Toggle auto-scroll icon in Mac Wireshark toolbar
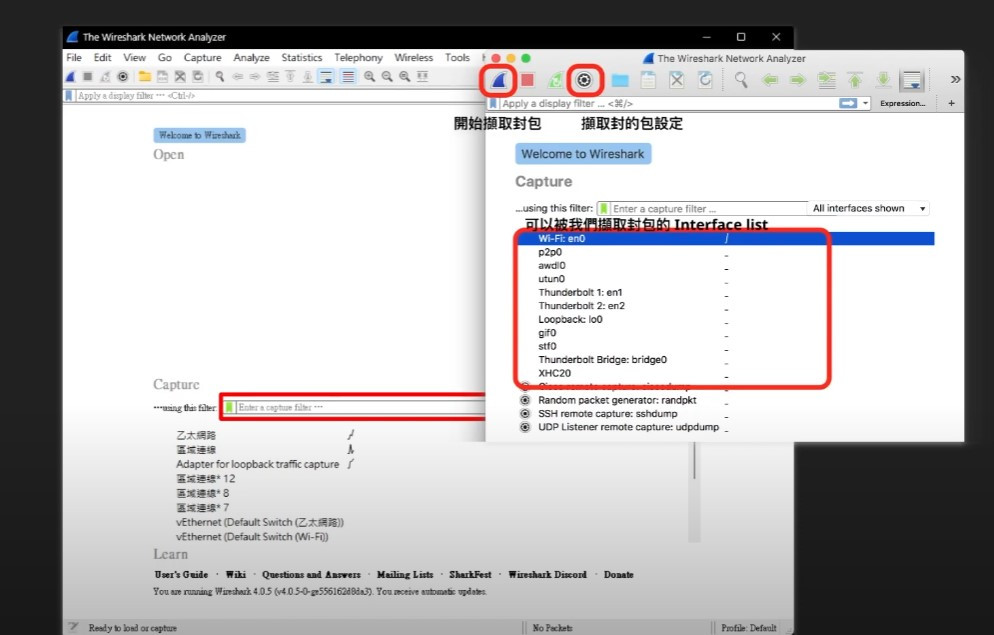The width and height of the screenshot is (994, 635). click(x=912, y=80)
